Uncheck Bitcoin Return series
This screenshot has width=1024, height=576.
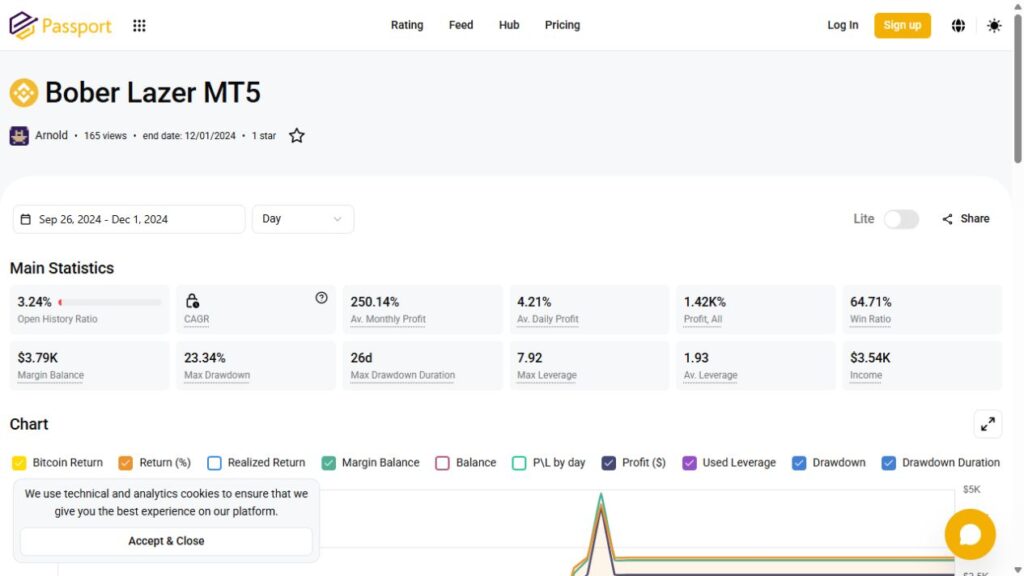pos(19,463)
